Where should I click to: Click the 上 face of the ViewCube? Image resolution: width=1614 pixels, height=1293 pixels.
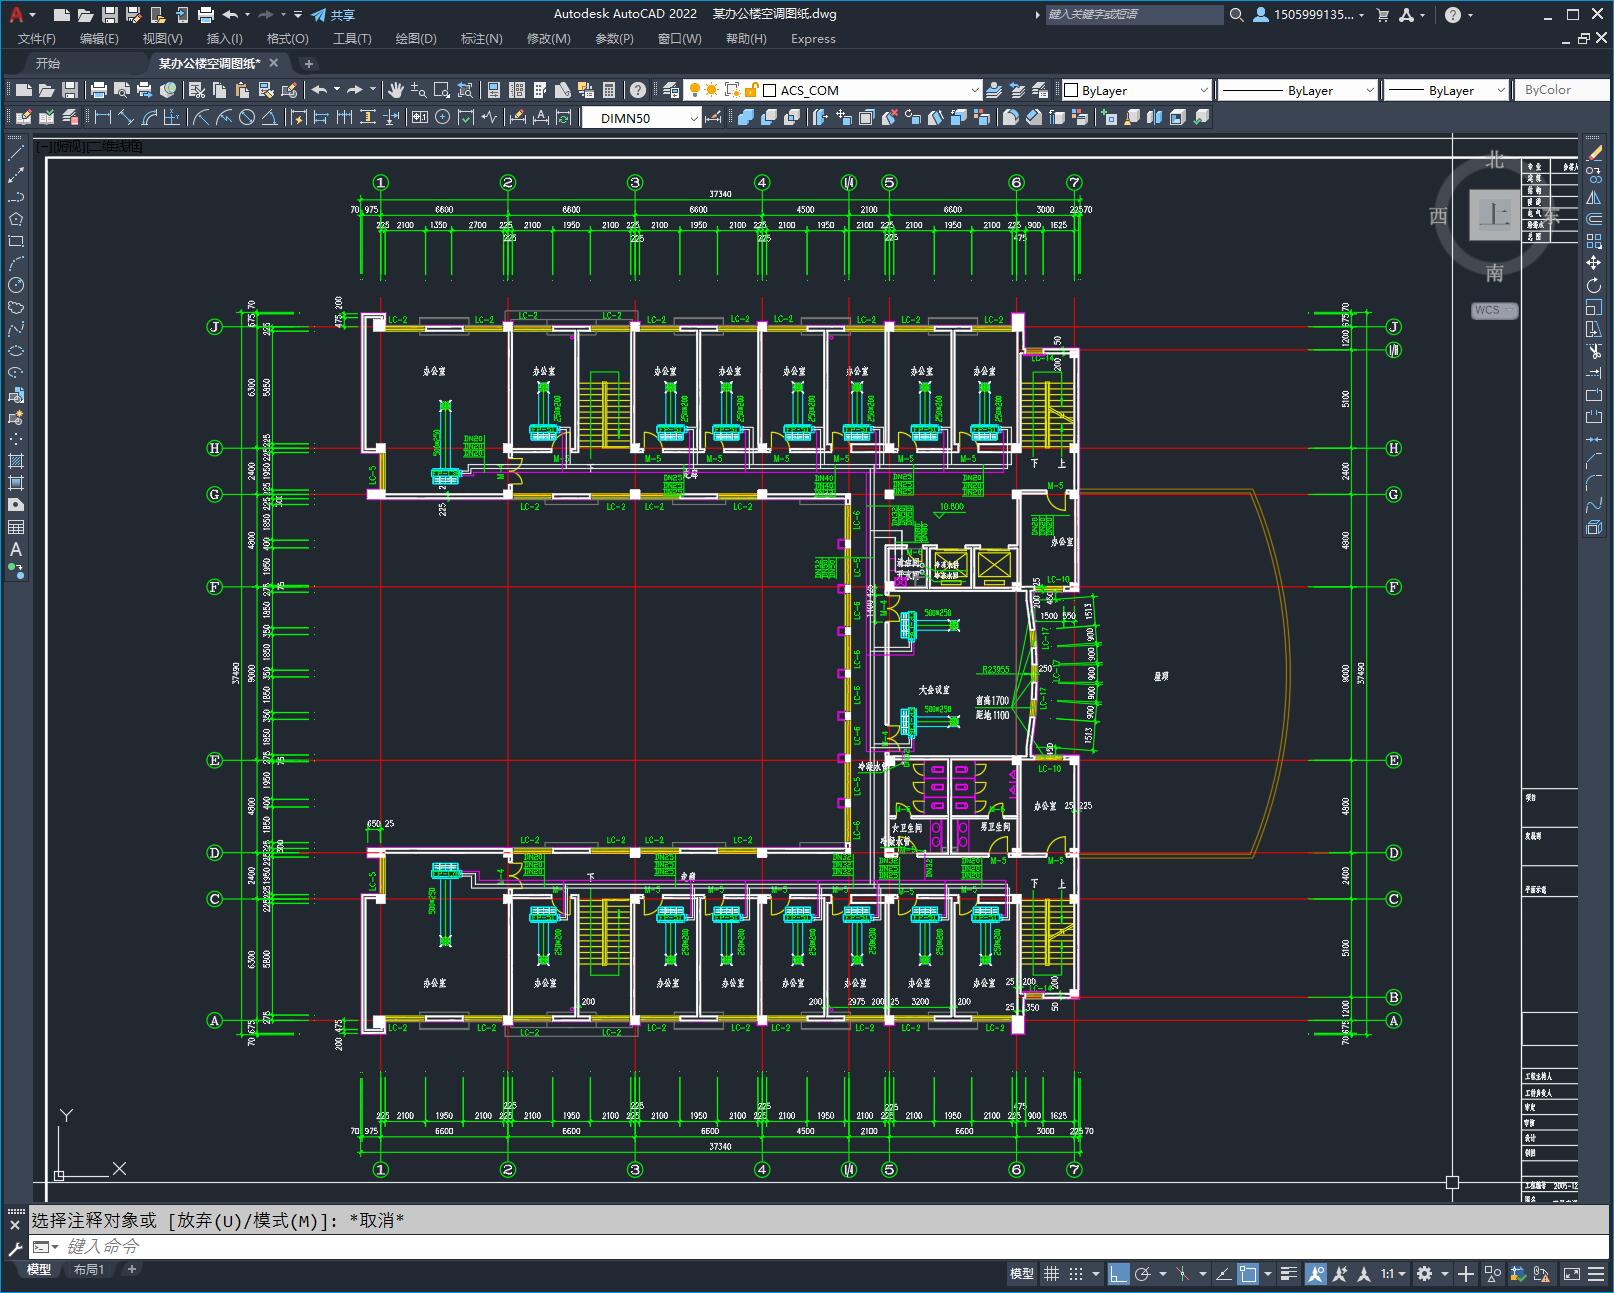[1495, 214]
